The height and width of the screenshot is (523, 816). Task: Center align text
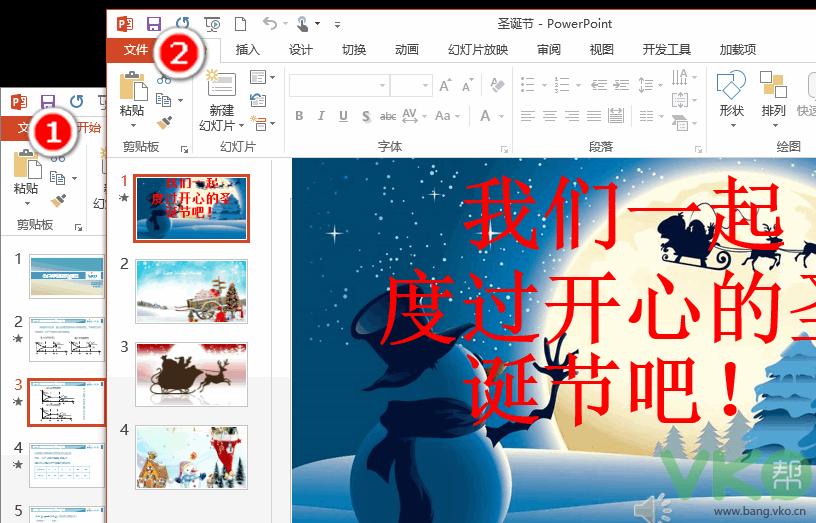[550, 116]
